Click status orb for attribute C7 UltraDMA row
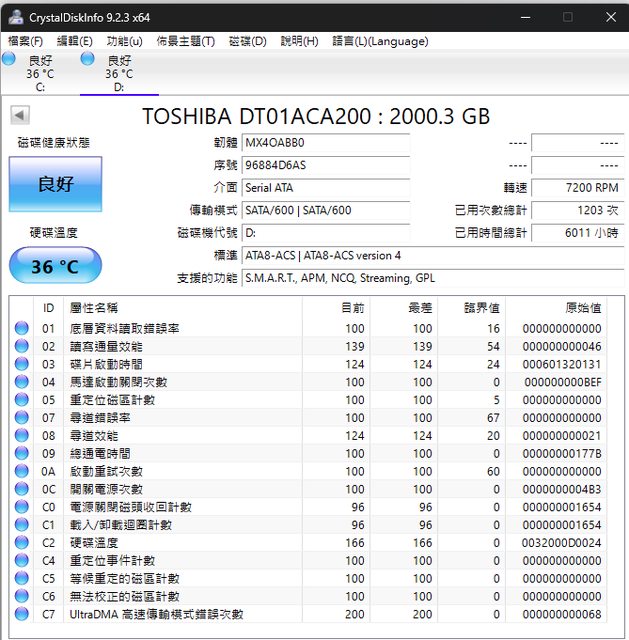This screenshot has width=629, height=640. [x=21, y=614]
